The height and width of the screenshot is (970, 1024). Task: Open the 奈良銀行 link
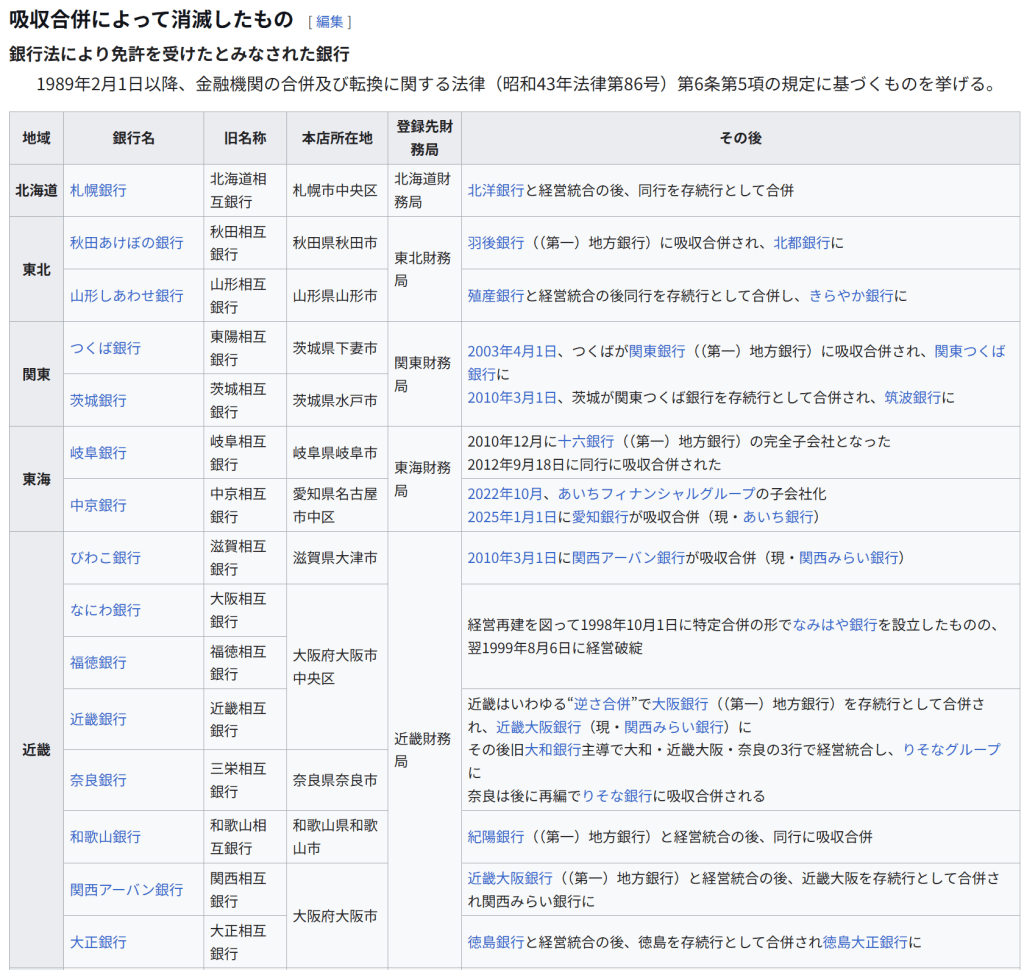[98, 780]
